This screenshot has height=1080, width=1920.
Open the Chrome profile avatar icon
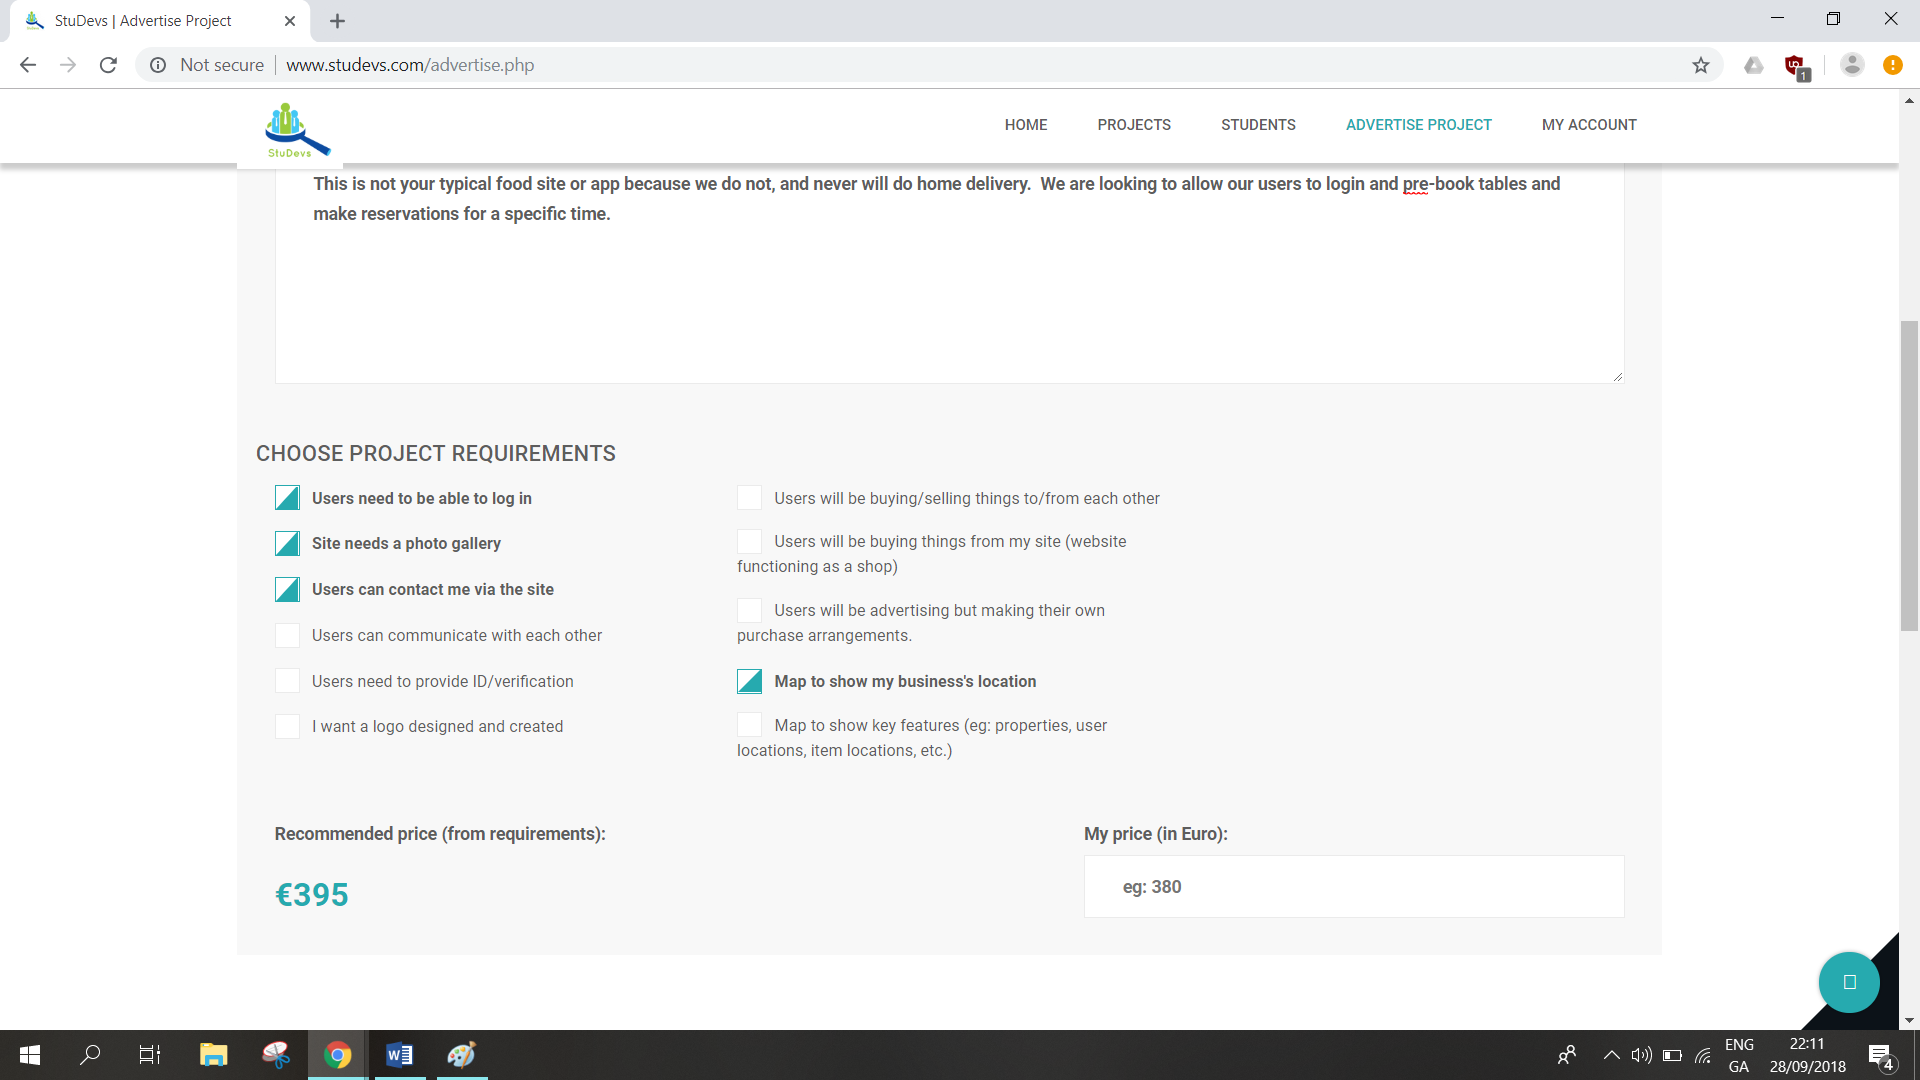pyautogui.click(x=1852, y=65)
